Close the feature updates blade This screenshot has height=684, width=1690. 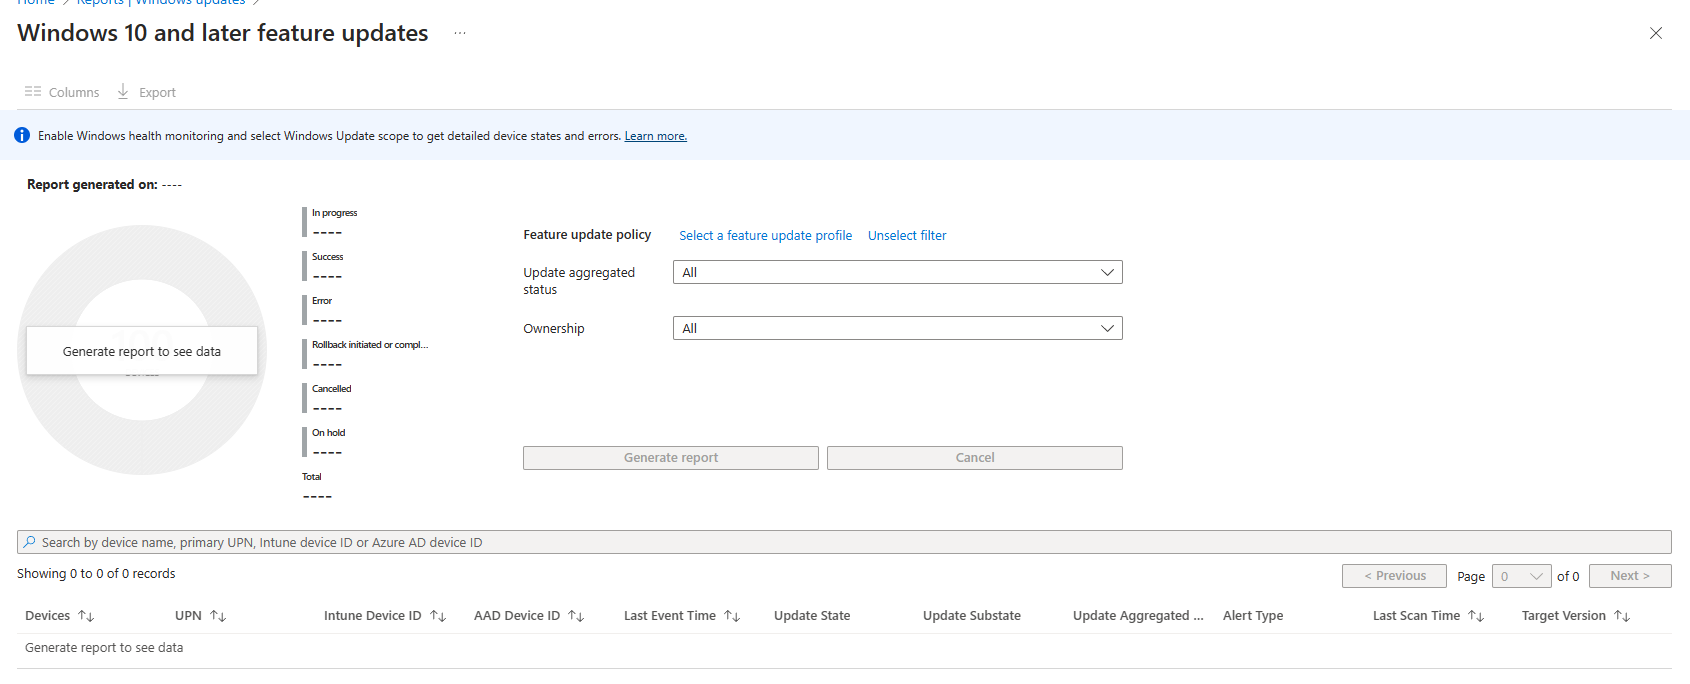pos(1656,33)
